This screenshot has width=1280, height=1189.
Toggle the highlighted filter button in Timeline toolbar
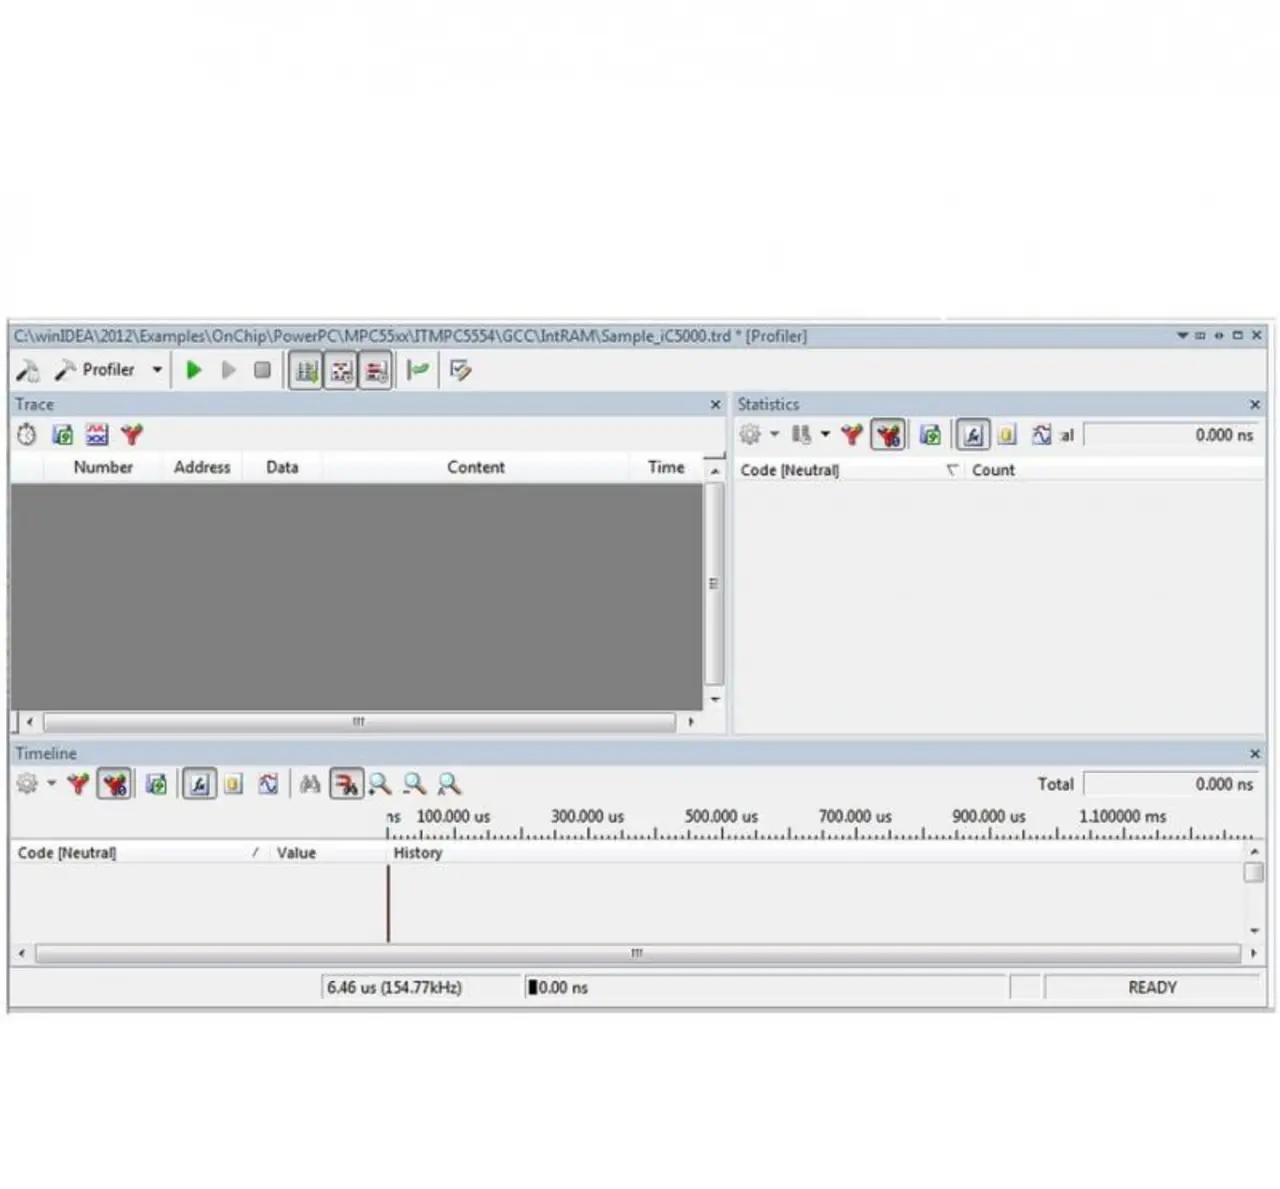115,785
